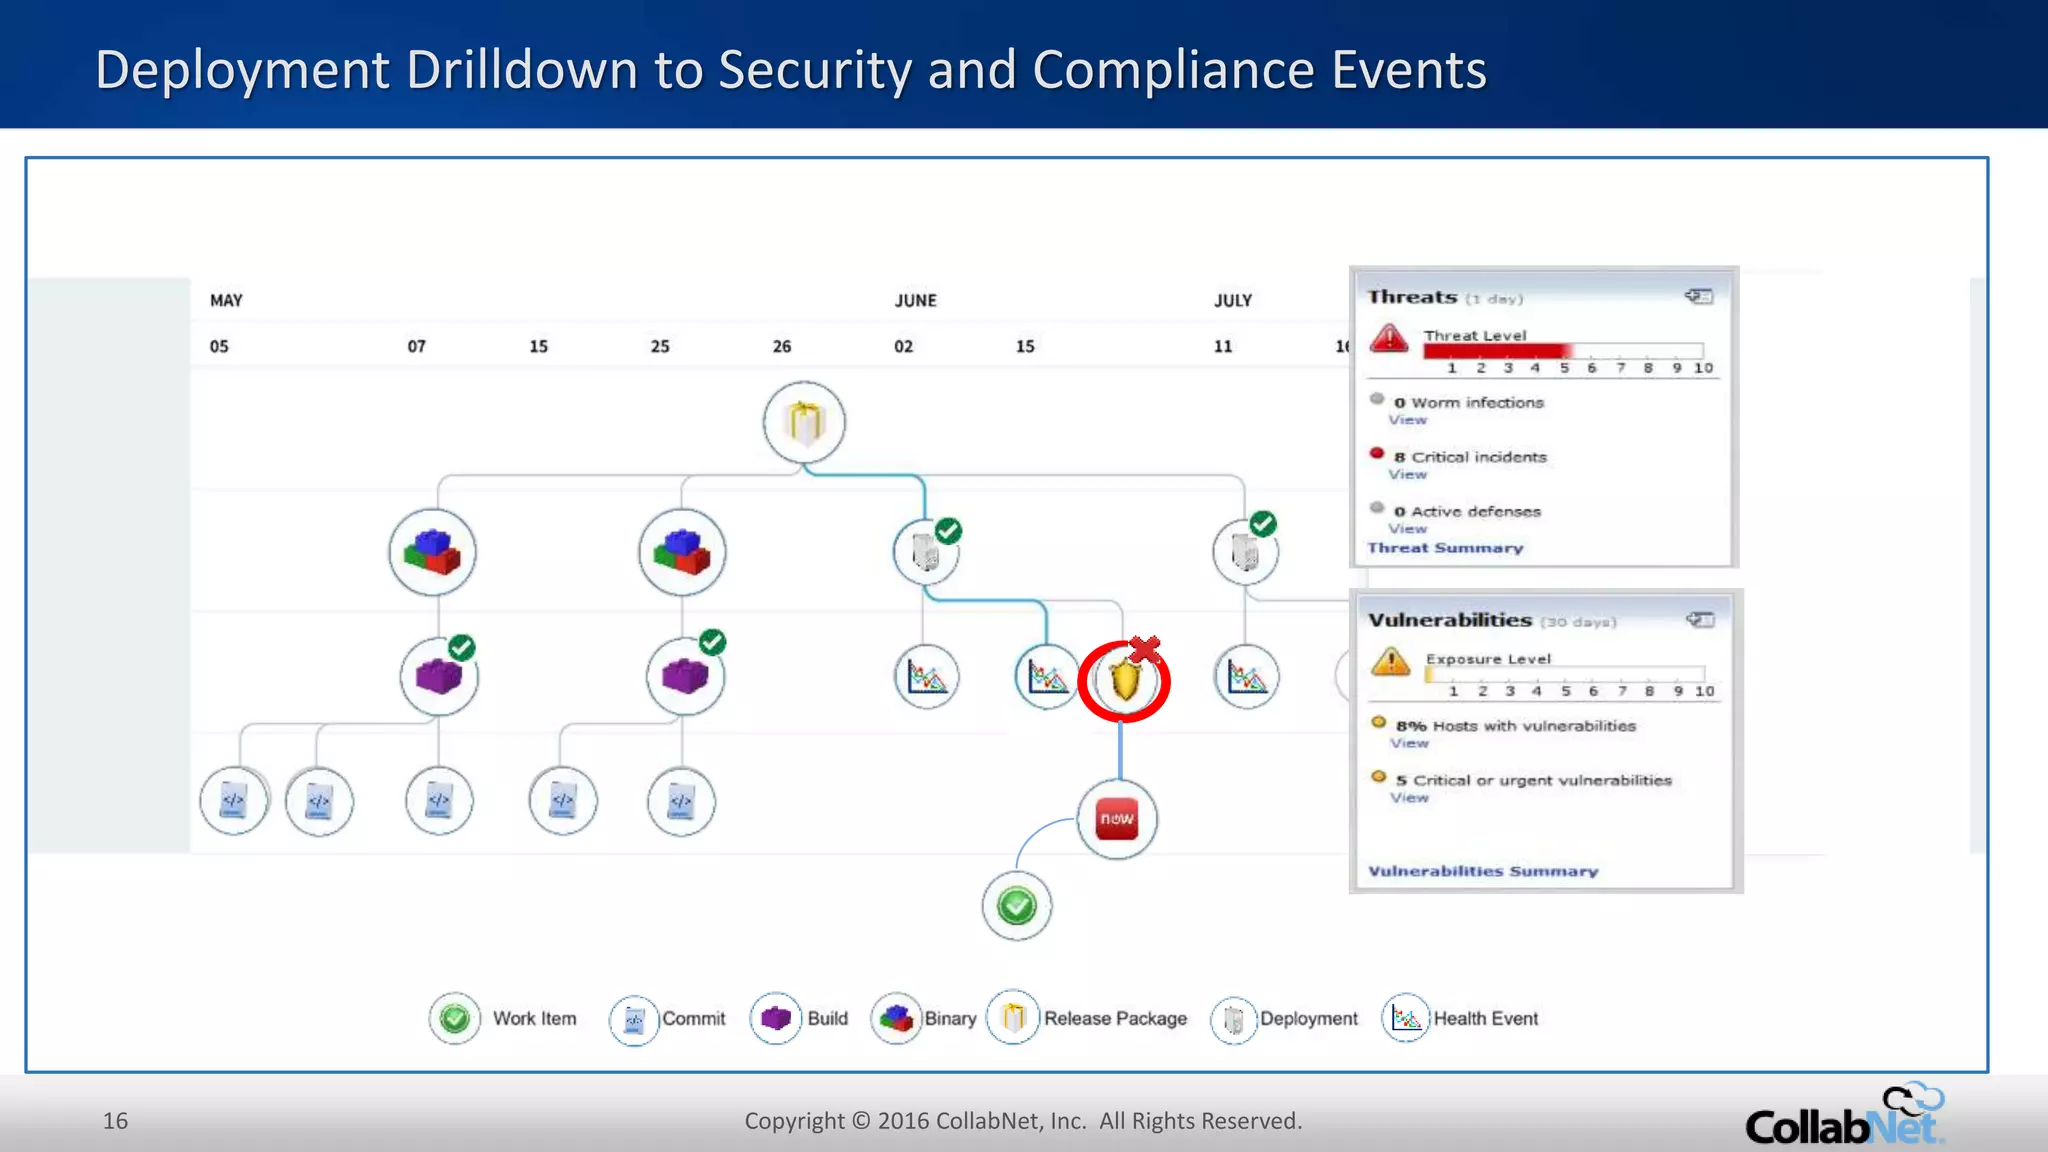Screen dimensions: 2048x1152
Task: Select the deployment node under June 02
Action: point(926,551)
